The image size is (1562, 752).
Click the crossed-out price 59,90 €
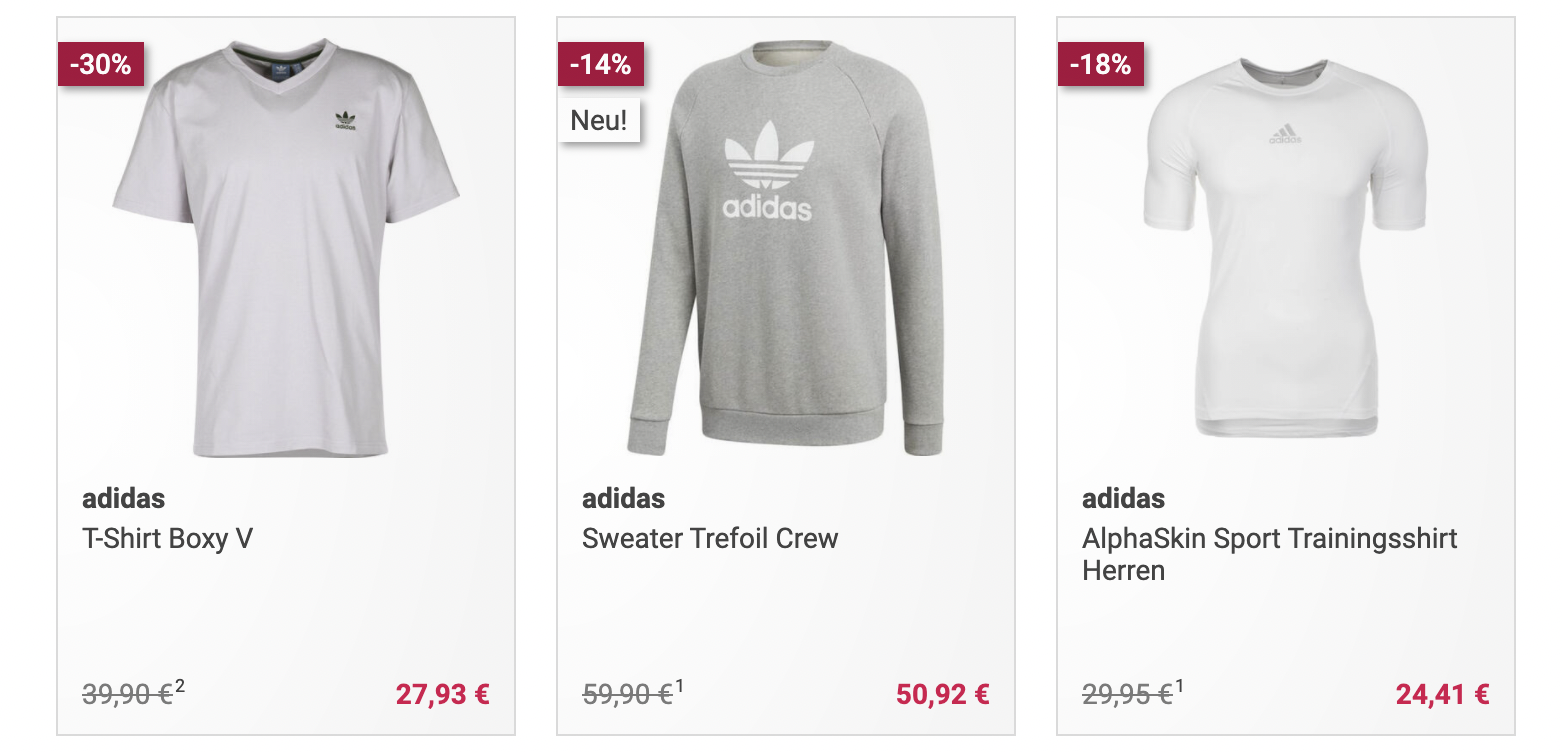coord(627,694)
